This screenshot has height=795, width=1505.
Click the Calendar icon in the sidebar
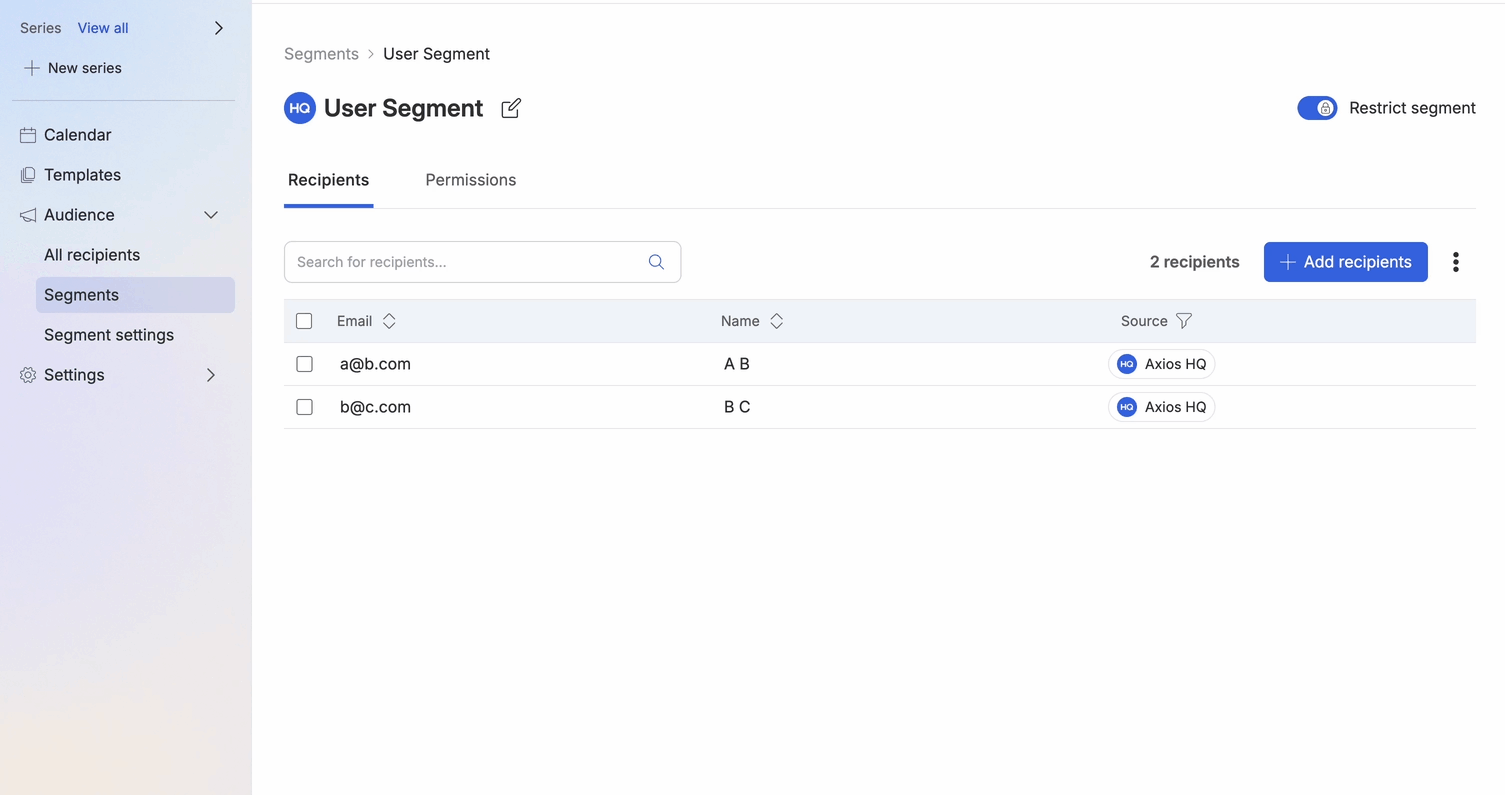pos(28,135)
